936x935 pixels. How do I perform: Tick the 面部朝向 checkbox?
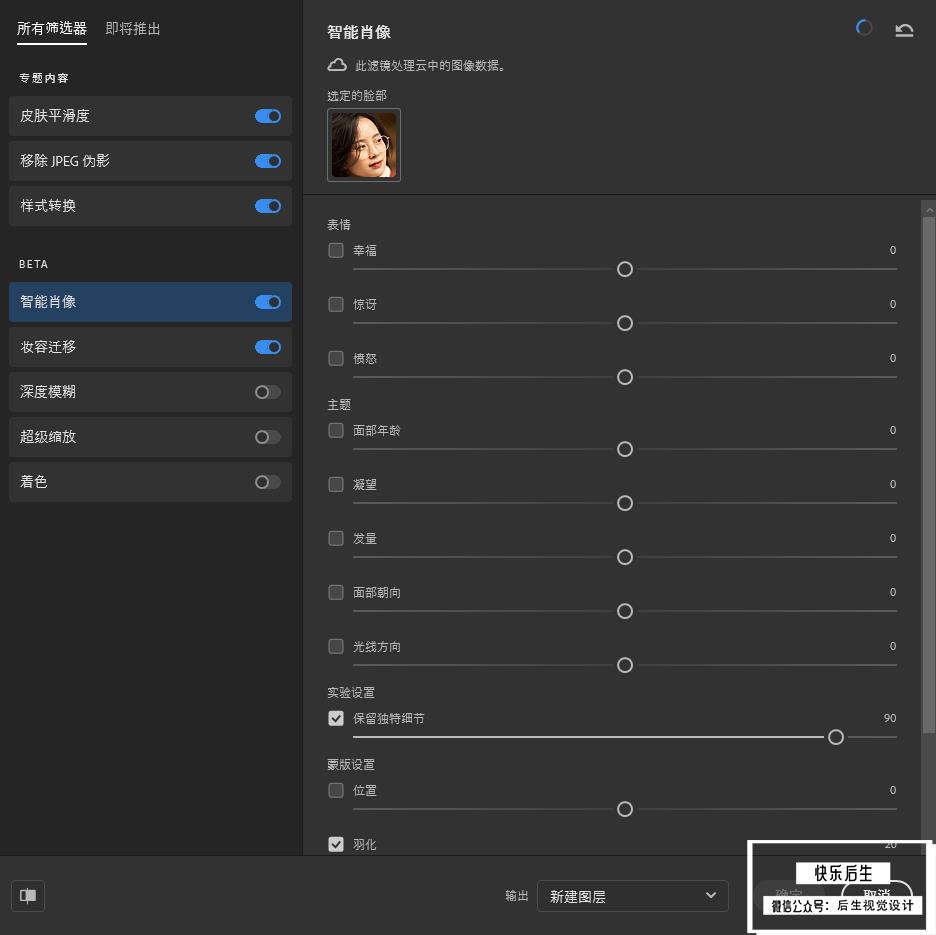pos(336,592)
